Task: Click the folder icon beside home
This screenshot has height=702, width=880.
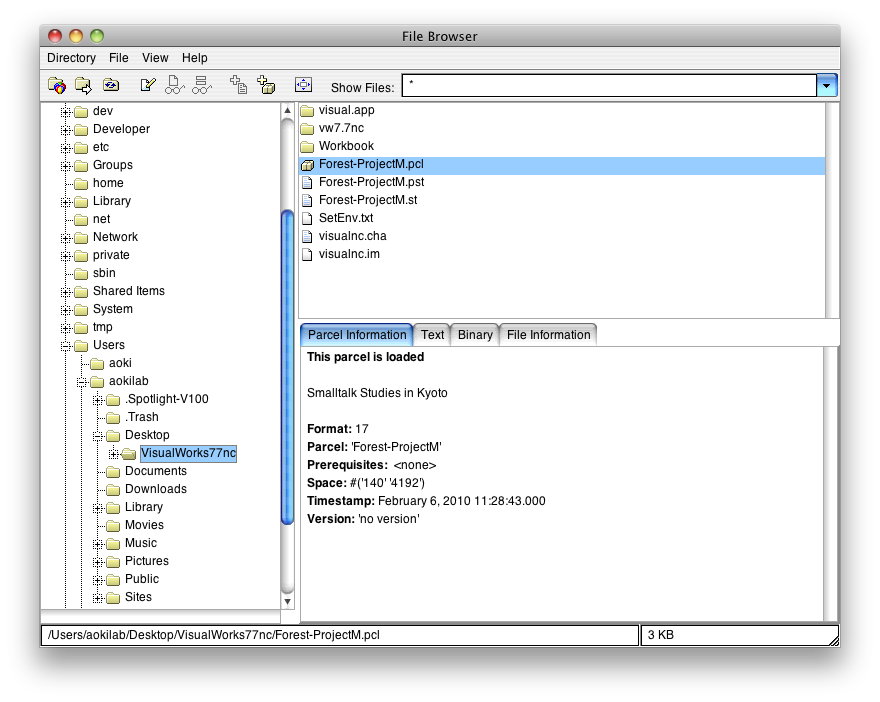Action: (x=81, y=183)
